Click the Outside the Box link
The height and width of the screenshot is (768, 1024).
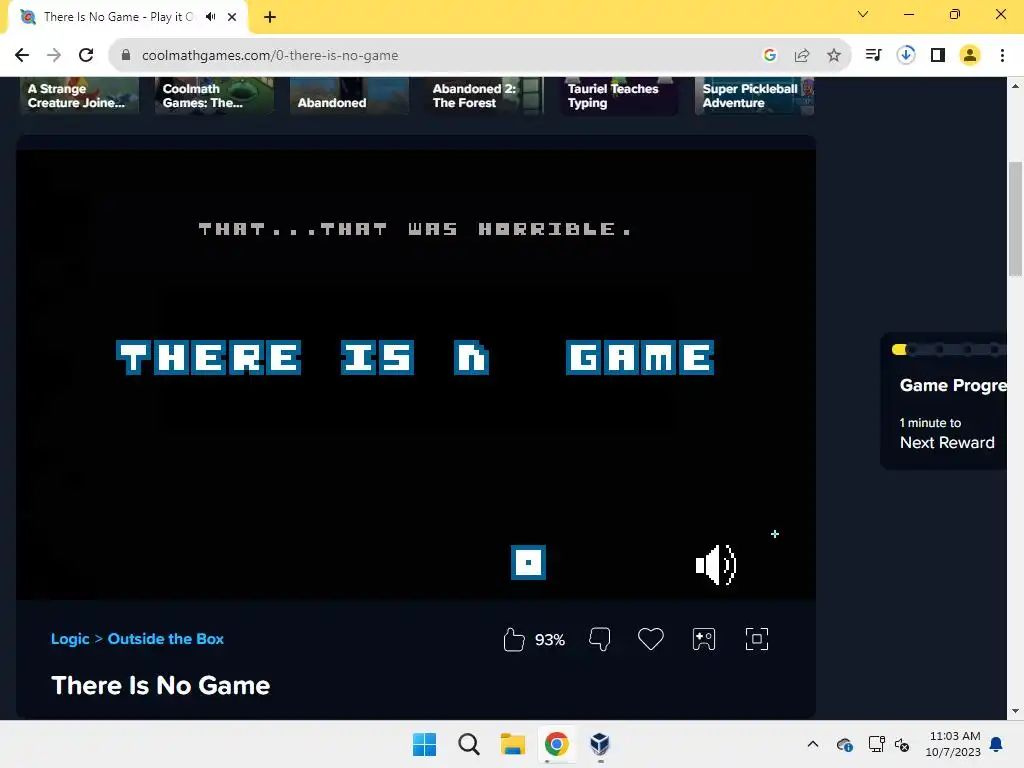tap(166, 639)
